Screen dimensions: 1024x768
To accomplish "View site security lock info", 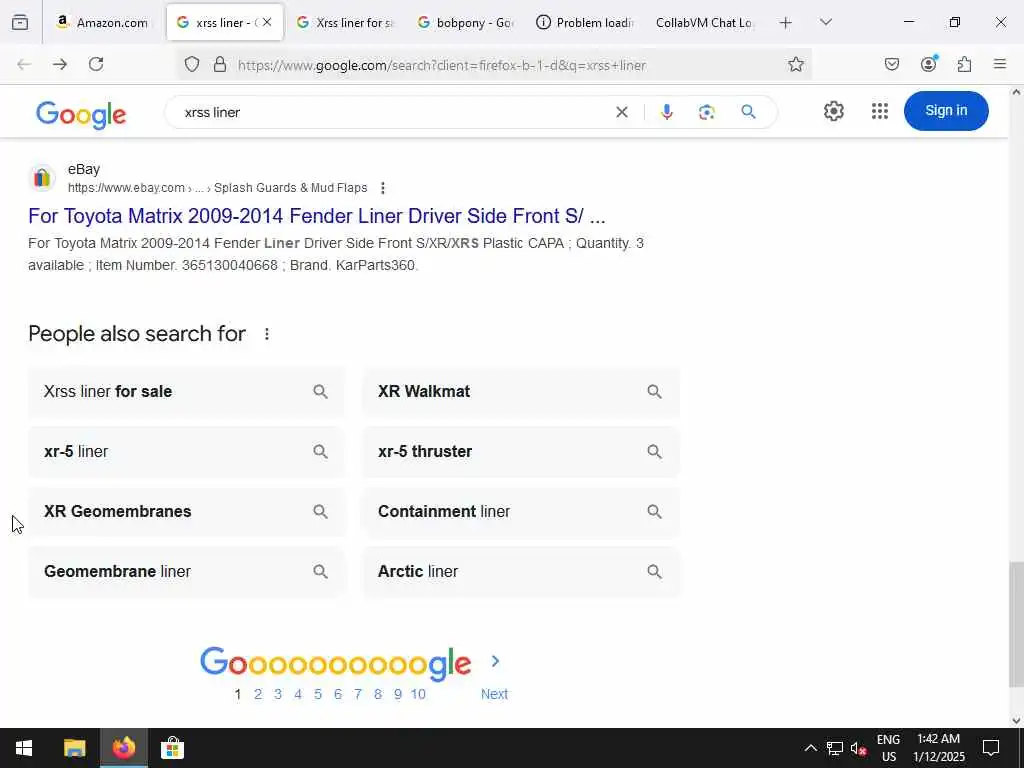I will (x=220, y=64).
